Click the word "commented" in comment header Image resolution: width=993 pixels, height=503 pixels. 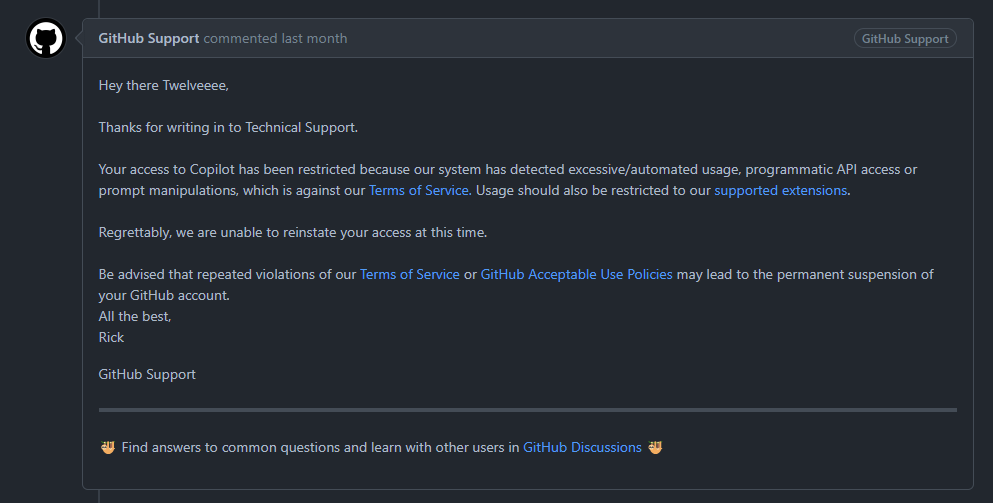[x=240, y=38]
